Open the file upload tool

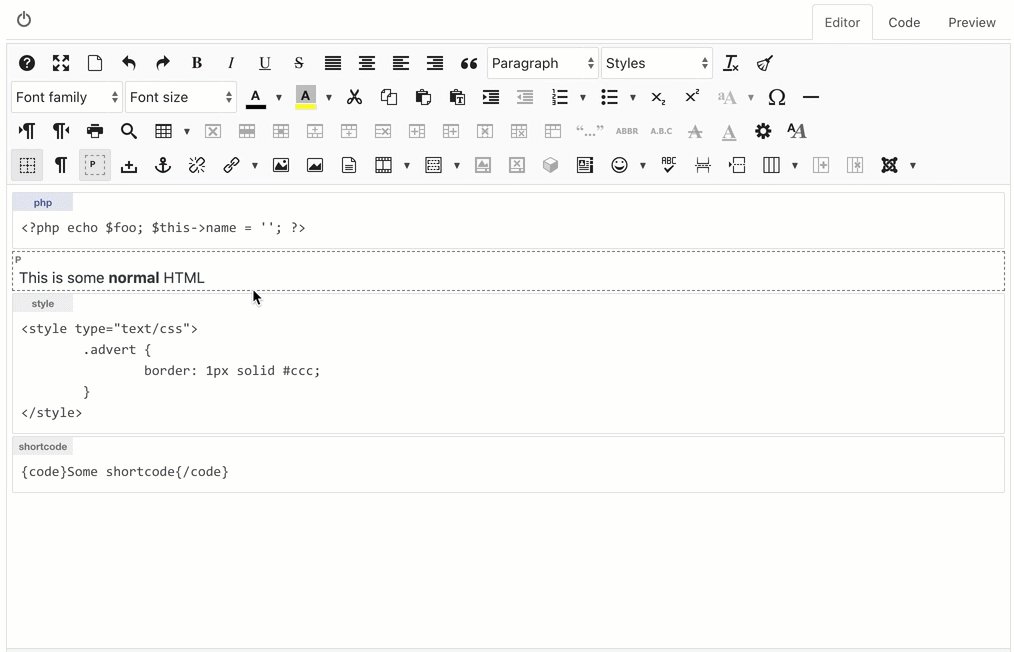129,166
